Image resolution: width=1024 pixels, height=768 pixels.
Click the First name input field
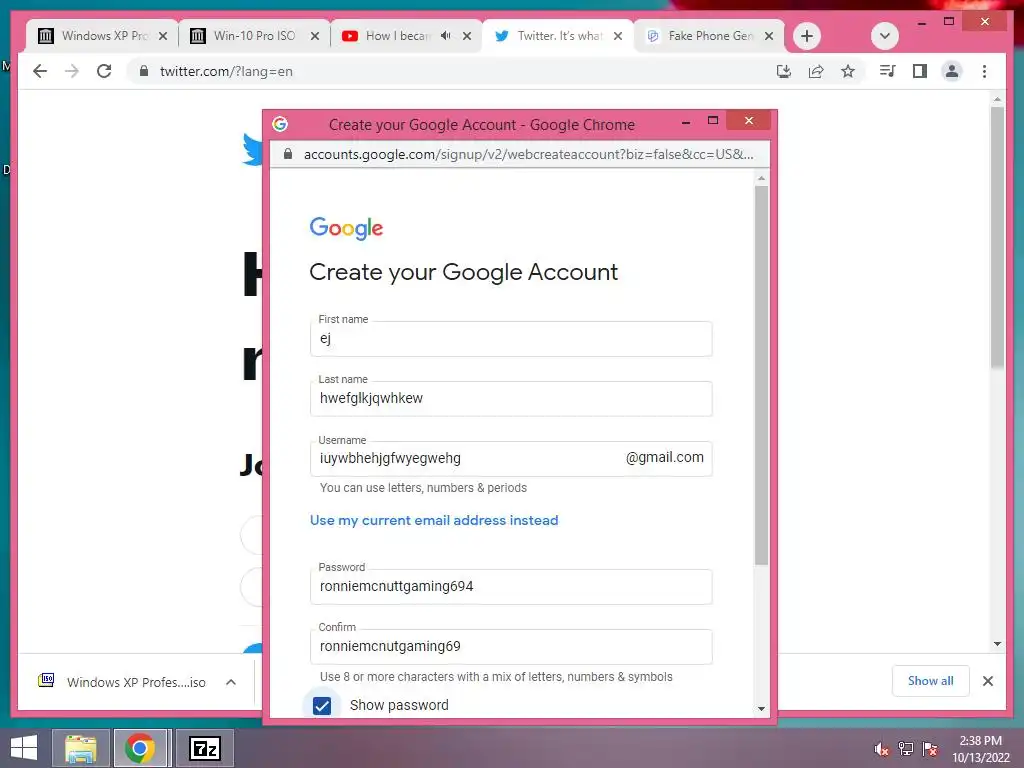click(x=511, y=338)
